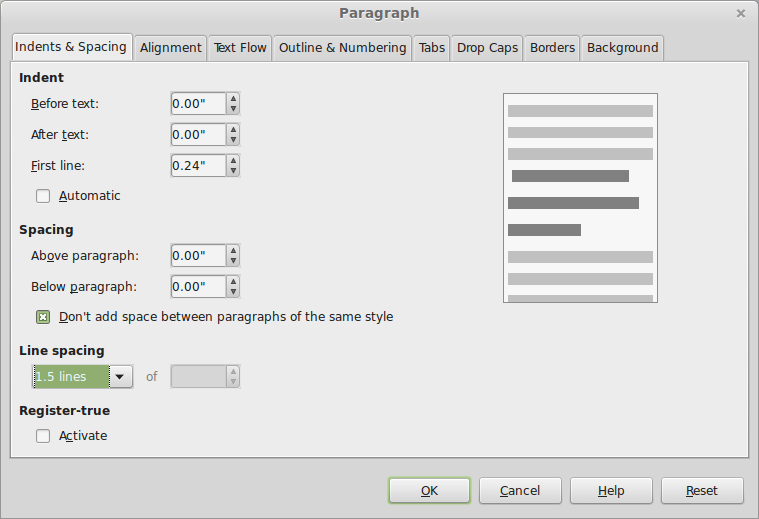Click the First line input field
The width and height of the screenshot is (759, 519).
197,166
